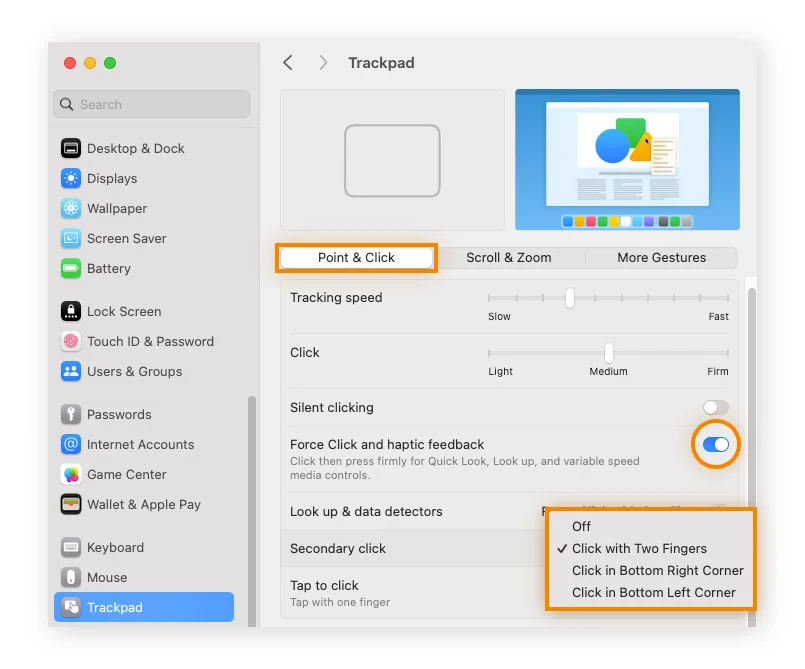Go back with the left chevron
The height and width of the screenshot is (669, 805).
coord(288,63)
